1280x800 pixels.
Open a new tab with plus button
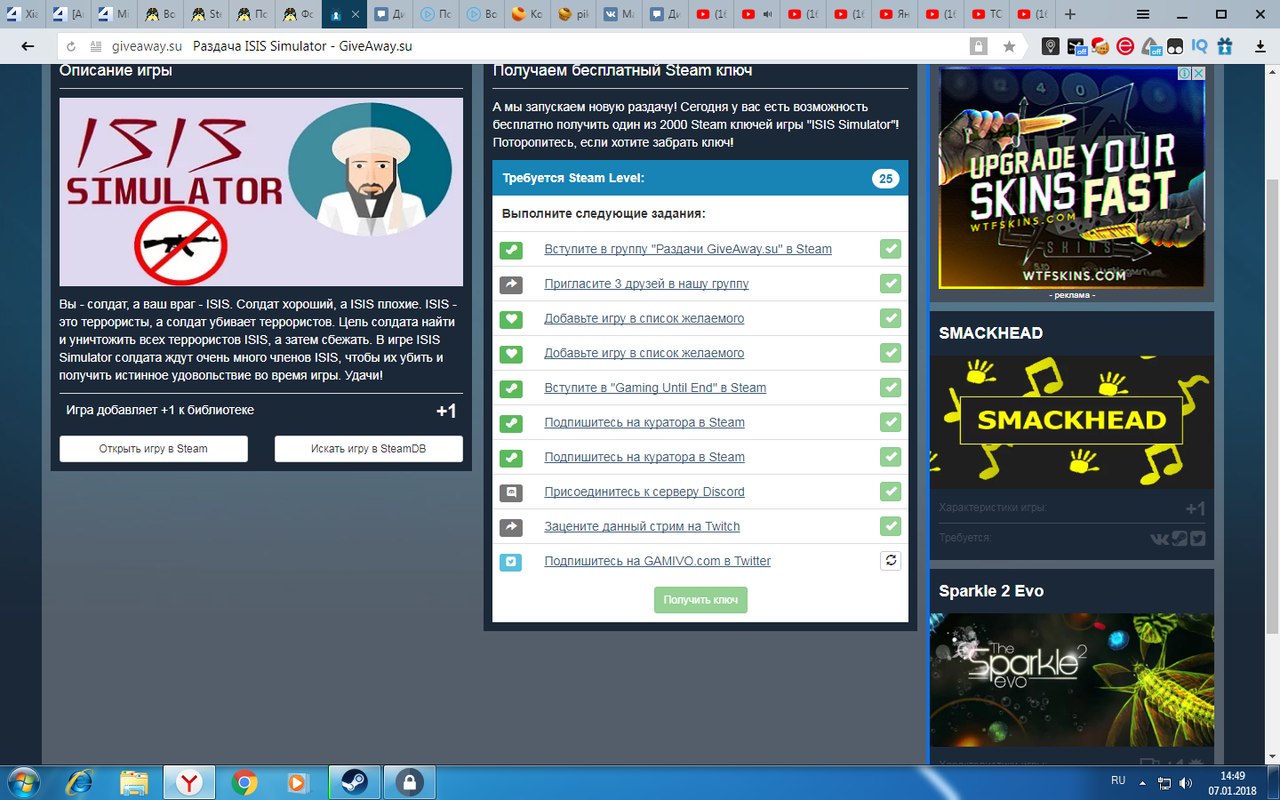1070,15
